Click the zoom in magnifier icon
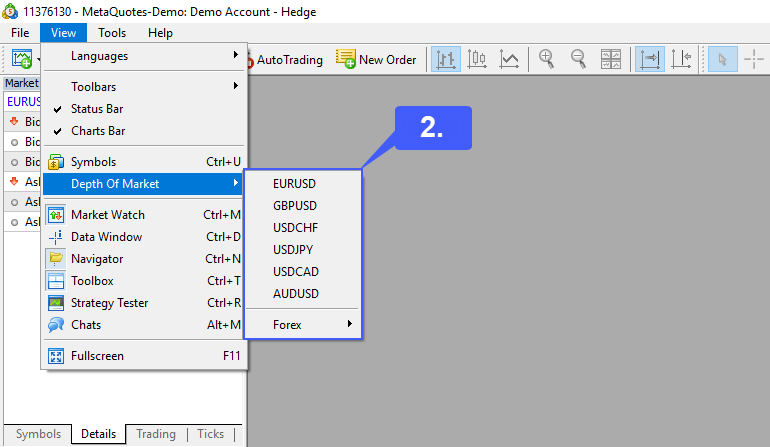The image size is (770, 447). pos(547,59)
